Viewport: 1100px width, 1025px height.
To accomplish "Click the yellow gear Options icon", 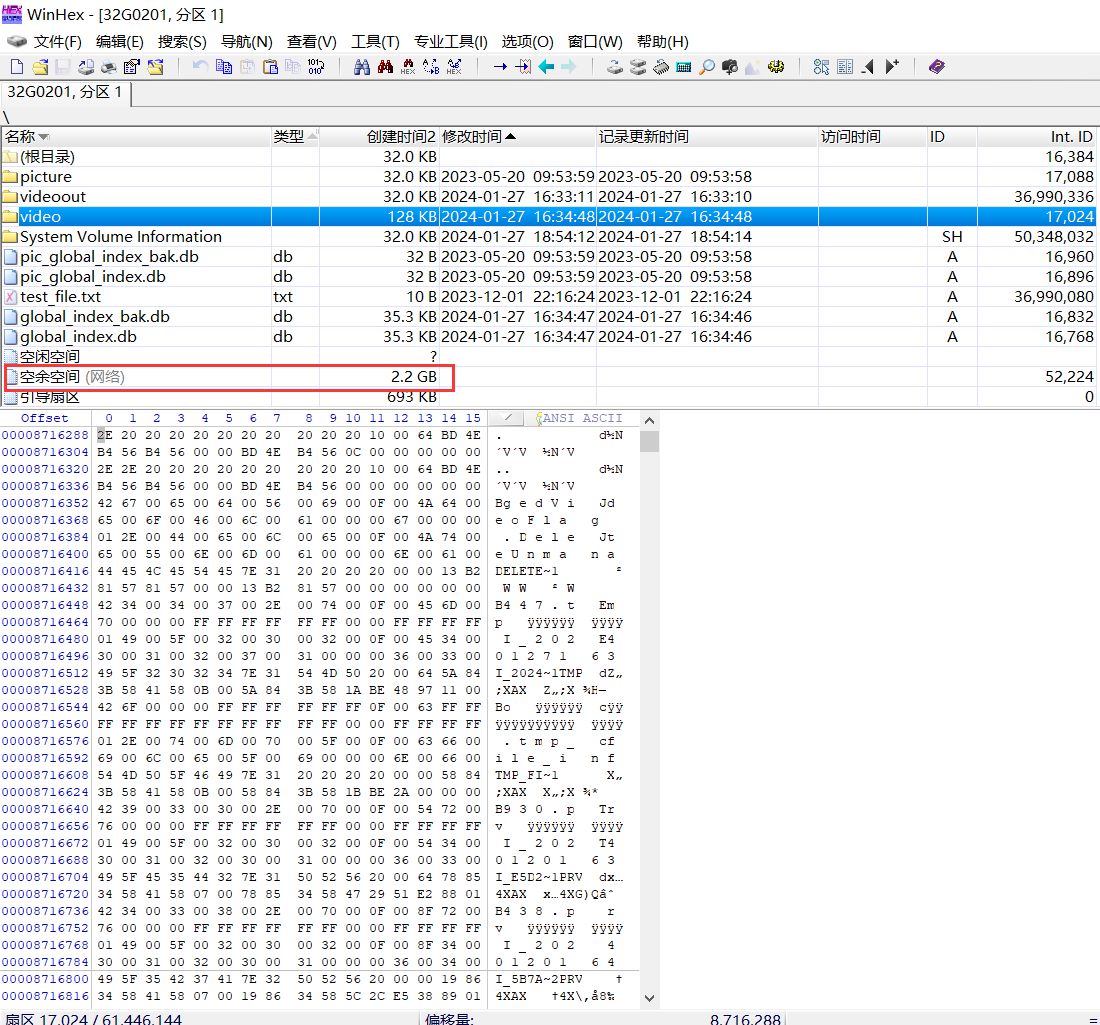I will (x=776, y=67).
